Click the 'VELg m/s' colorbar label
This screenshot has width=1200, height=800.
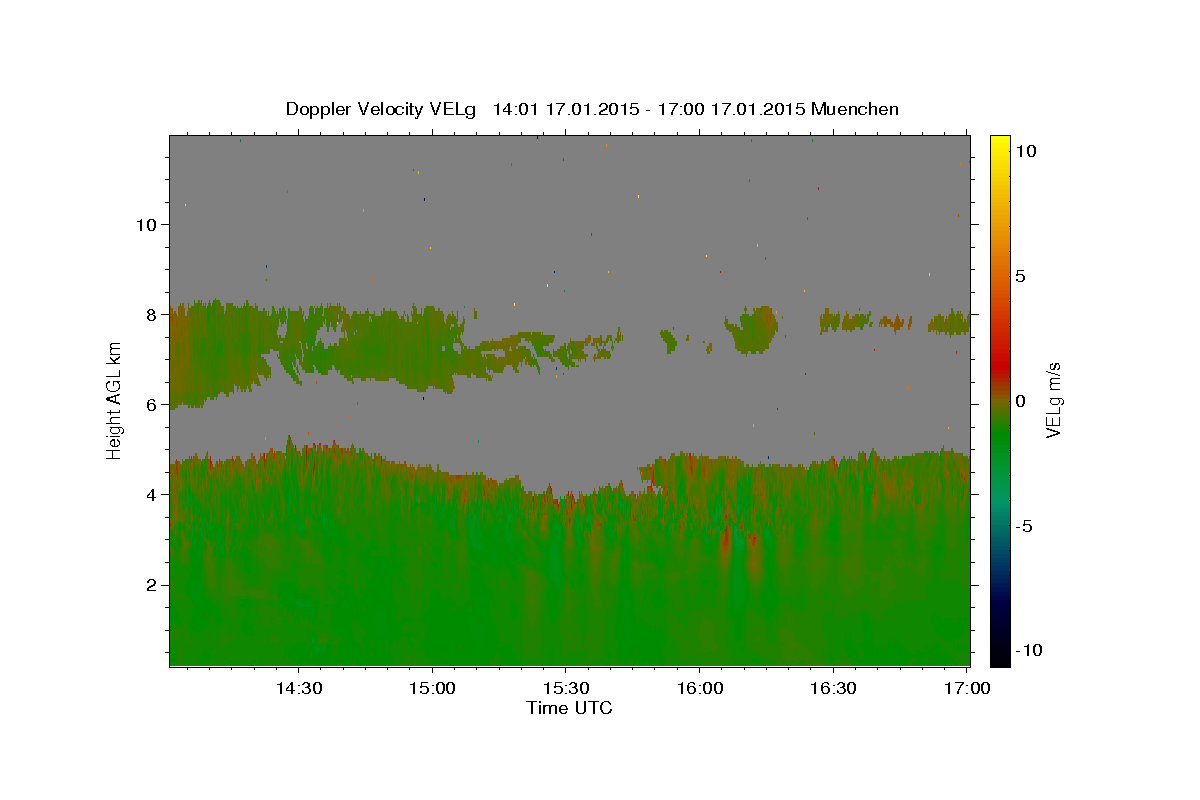tap(1053, 400)
